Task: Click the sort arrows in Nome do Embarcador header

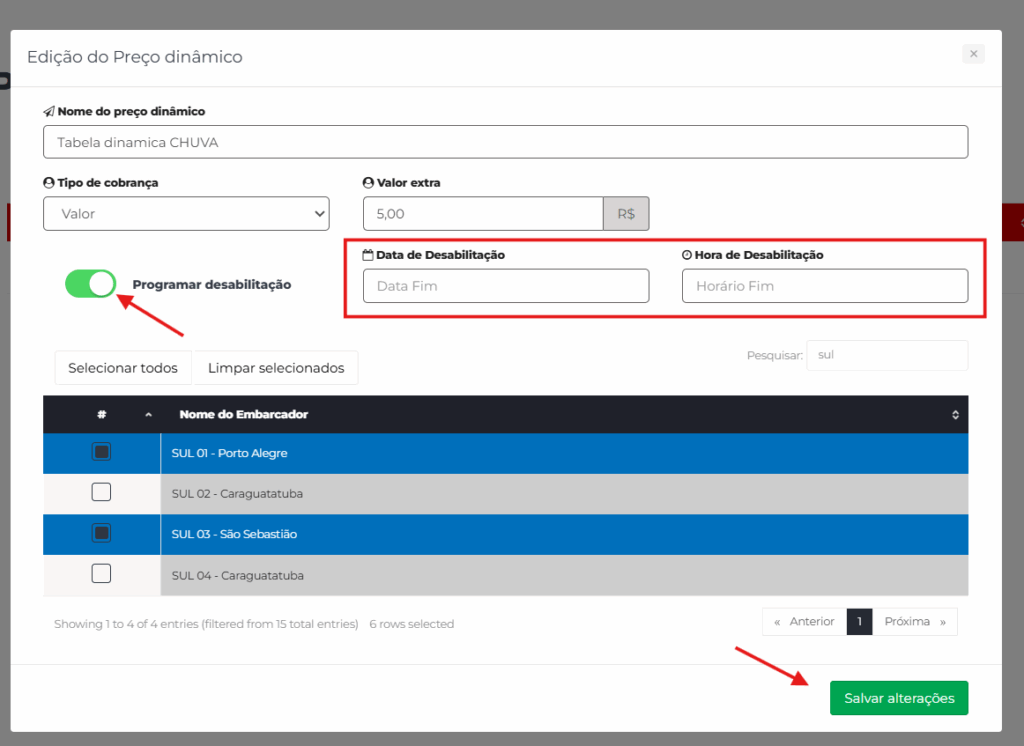Action: click(x=954, y=415)
